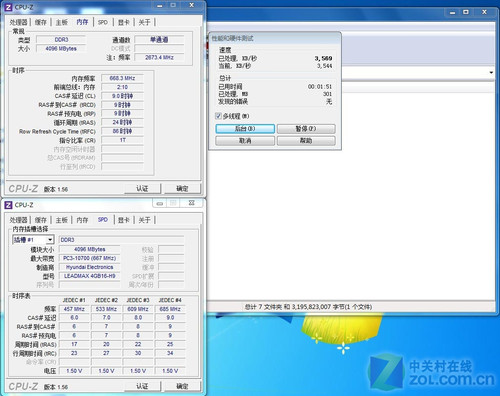
Task: Open address dropdown arrow in background window
Action: pos(491,72)
